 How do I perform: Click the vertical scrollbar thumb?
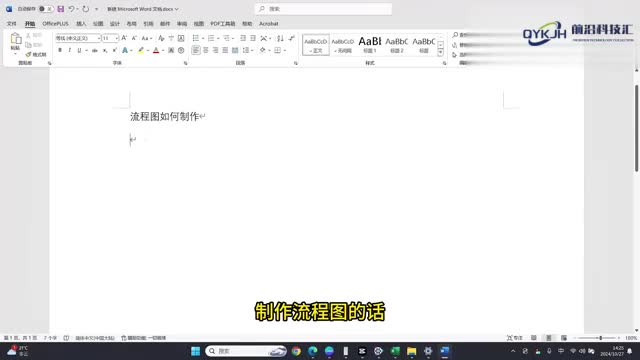coord(636,129)
